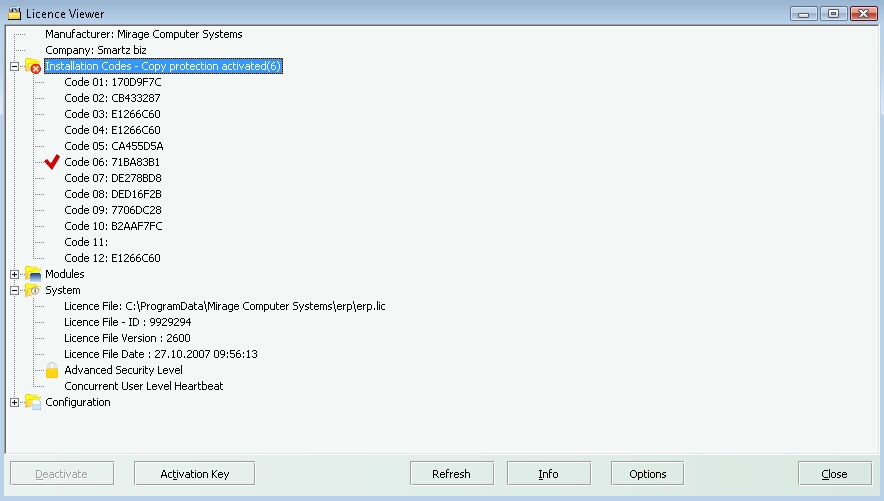Click the Close button at bottom right
884x501 pixels.
pos(834,474)
